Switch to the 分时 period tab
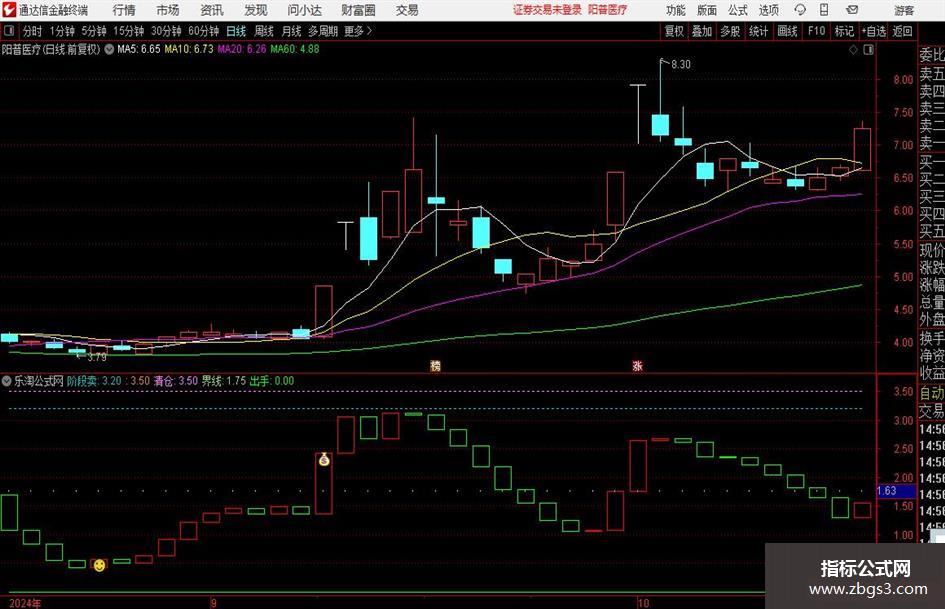The height and width of the screenshot is (609, 945). click(32, 31)
